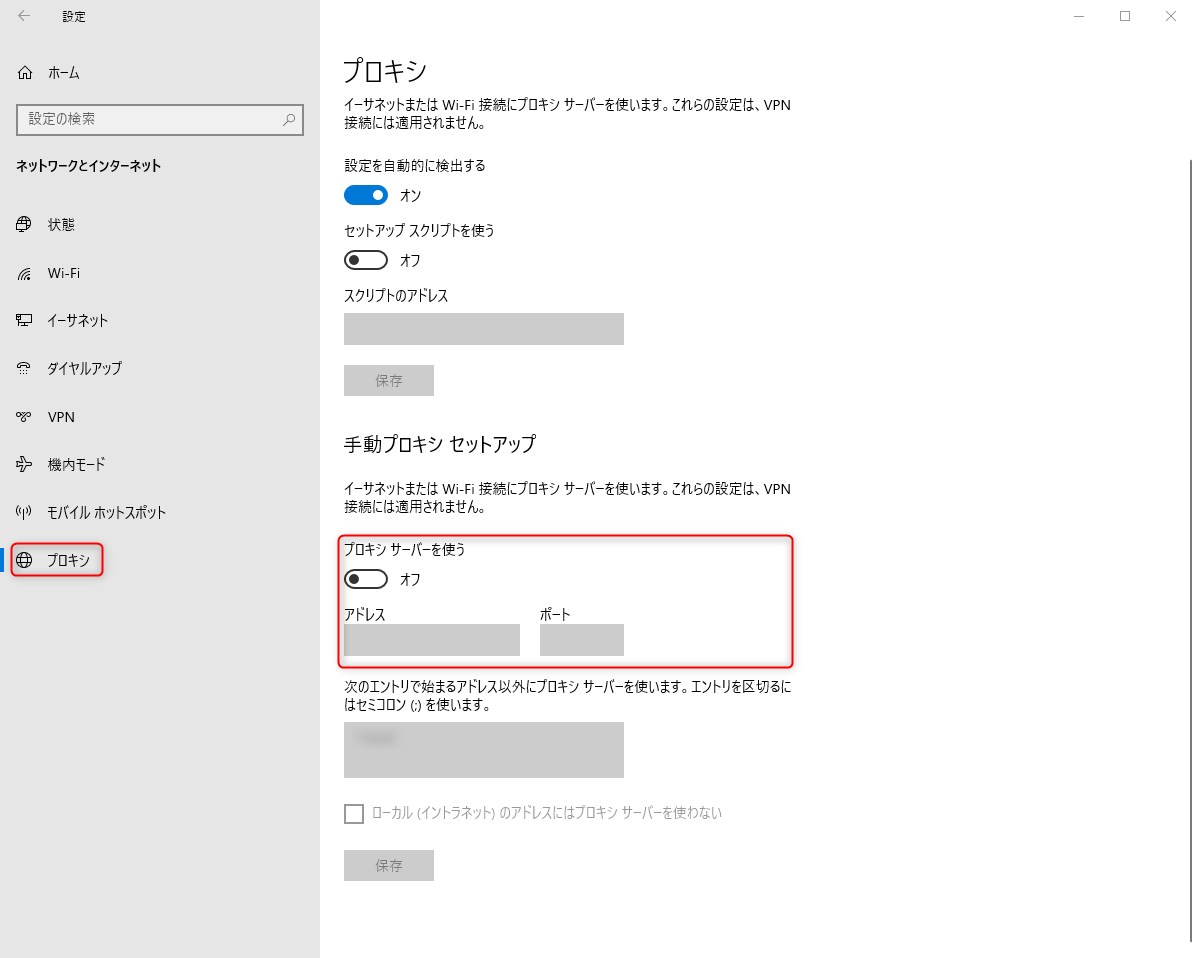Close the 設定 window
The image size is (1194, 958).
1170,16
